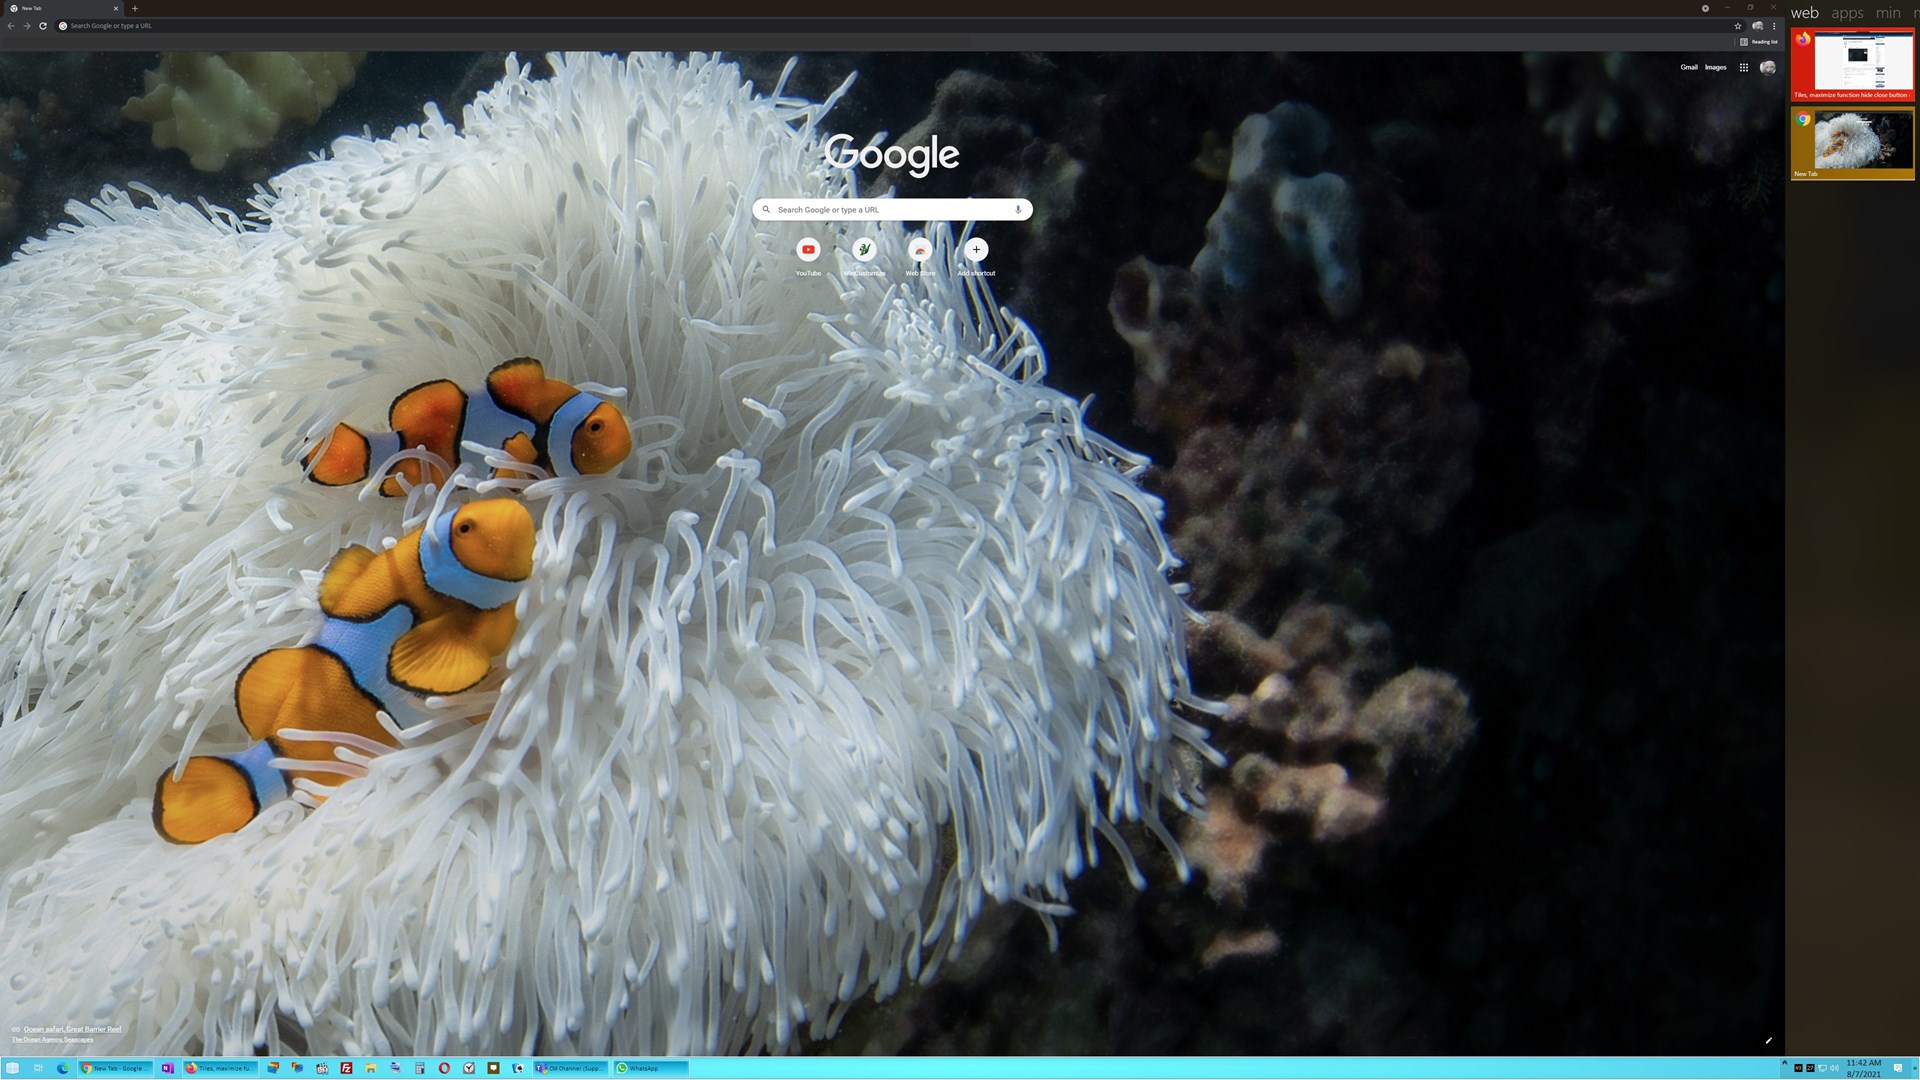Click the Customize Chrome pencil icon

pyautogui.click(x=1768, y=1041)
